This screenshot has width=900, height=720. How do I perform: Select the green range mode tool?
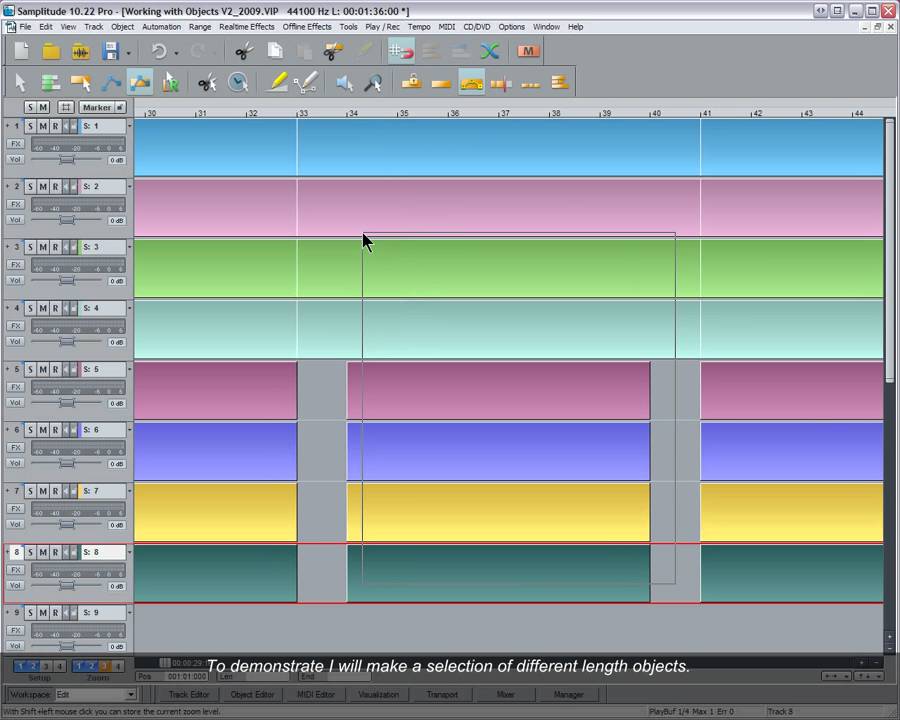click(51, 83)
